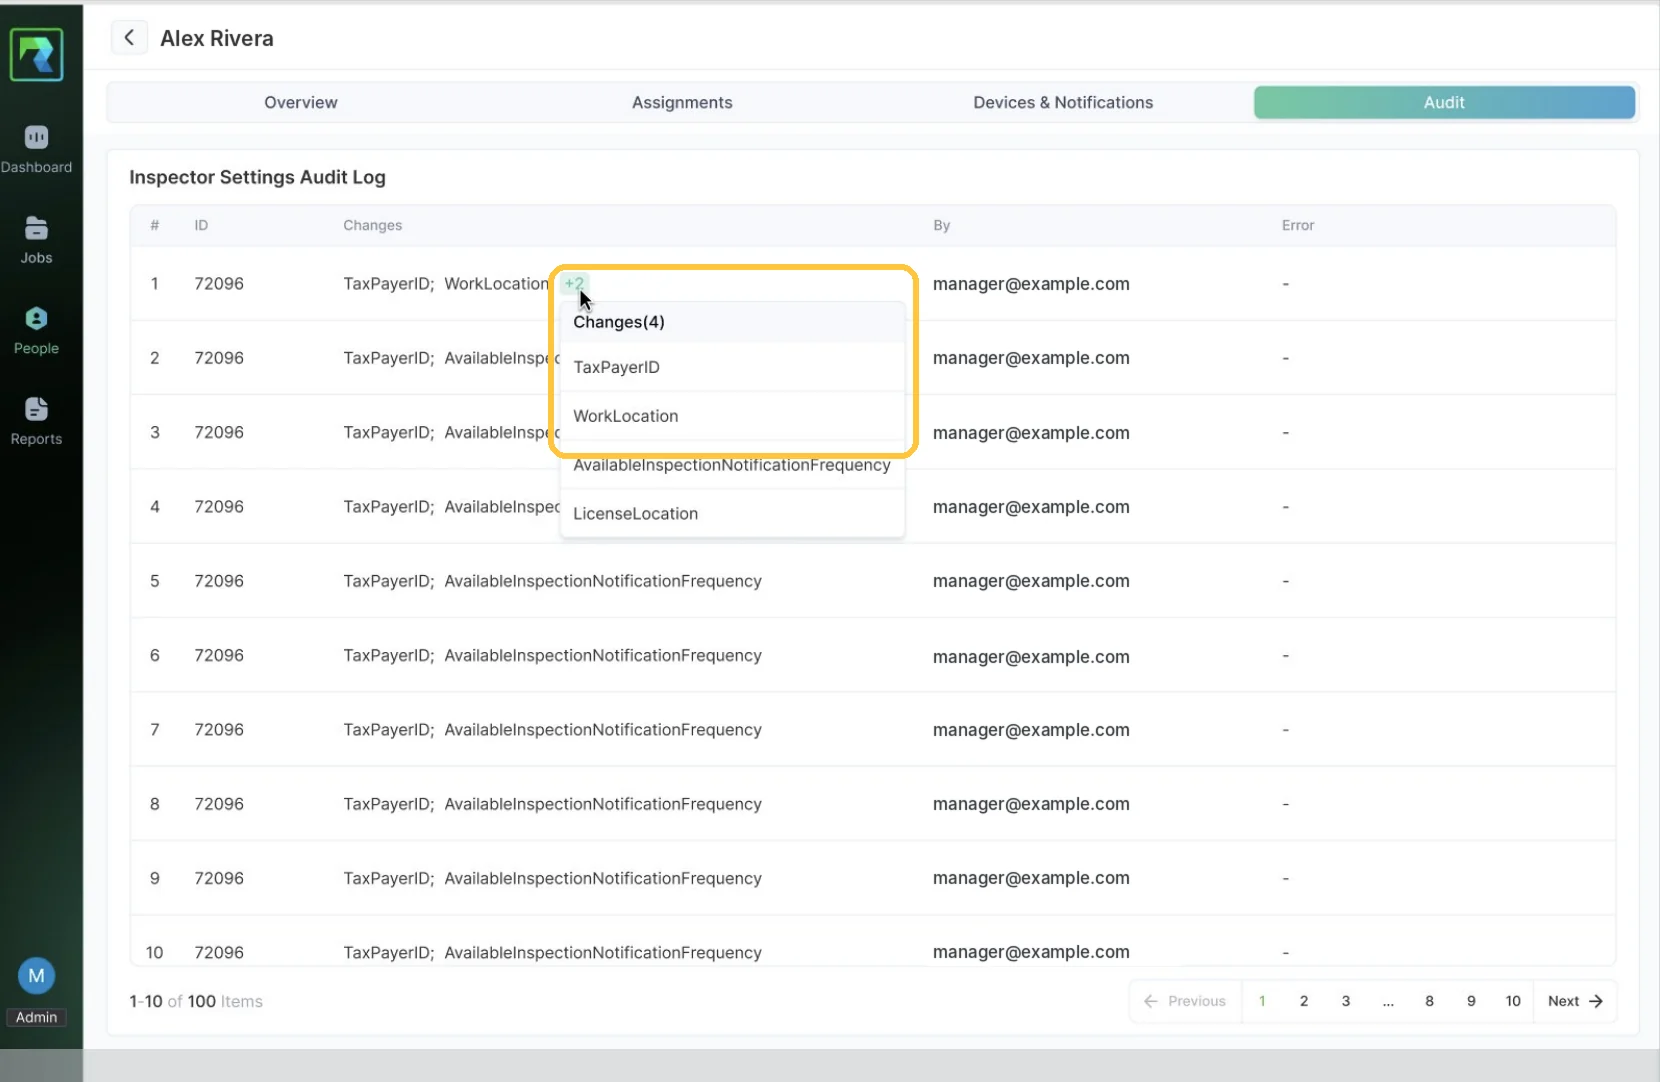Click the Previous page button
1660x1082 pixels.
1185,1001
